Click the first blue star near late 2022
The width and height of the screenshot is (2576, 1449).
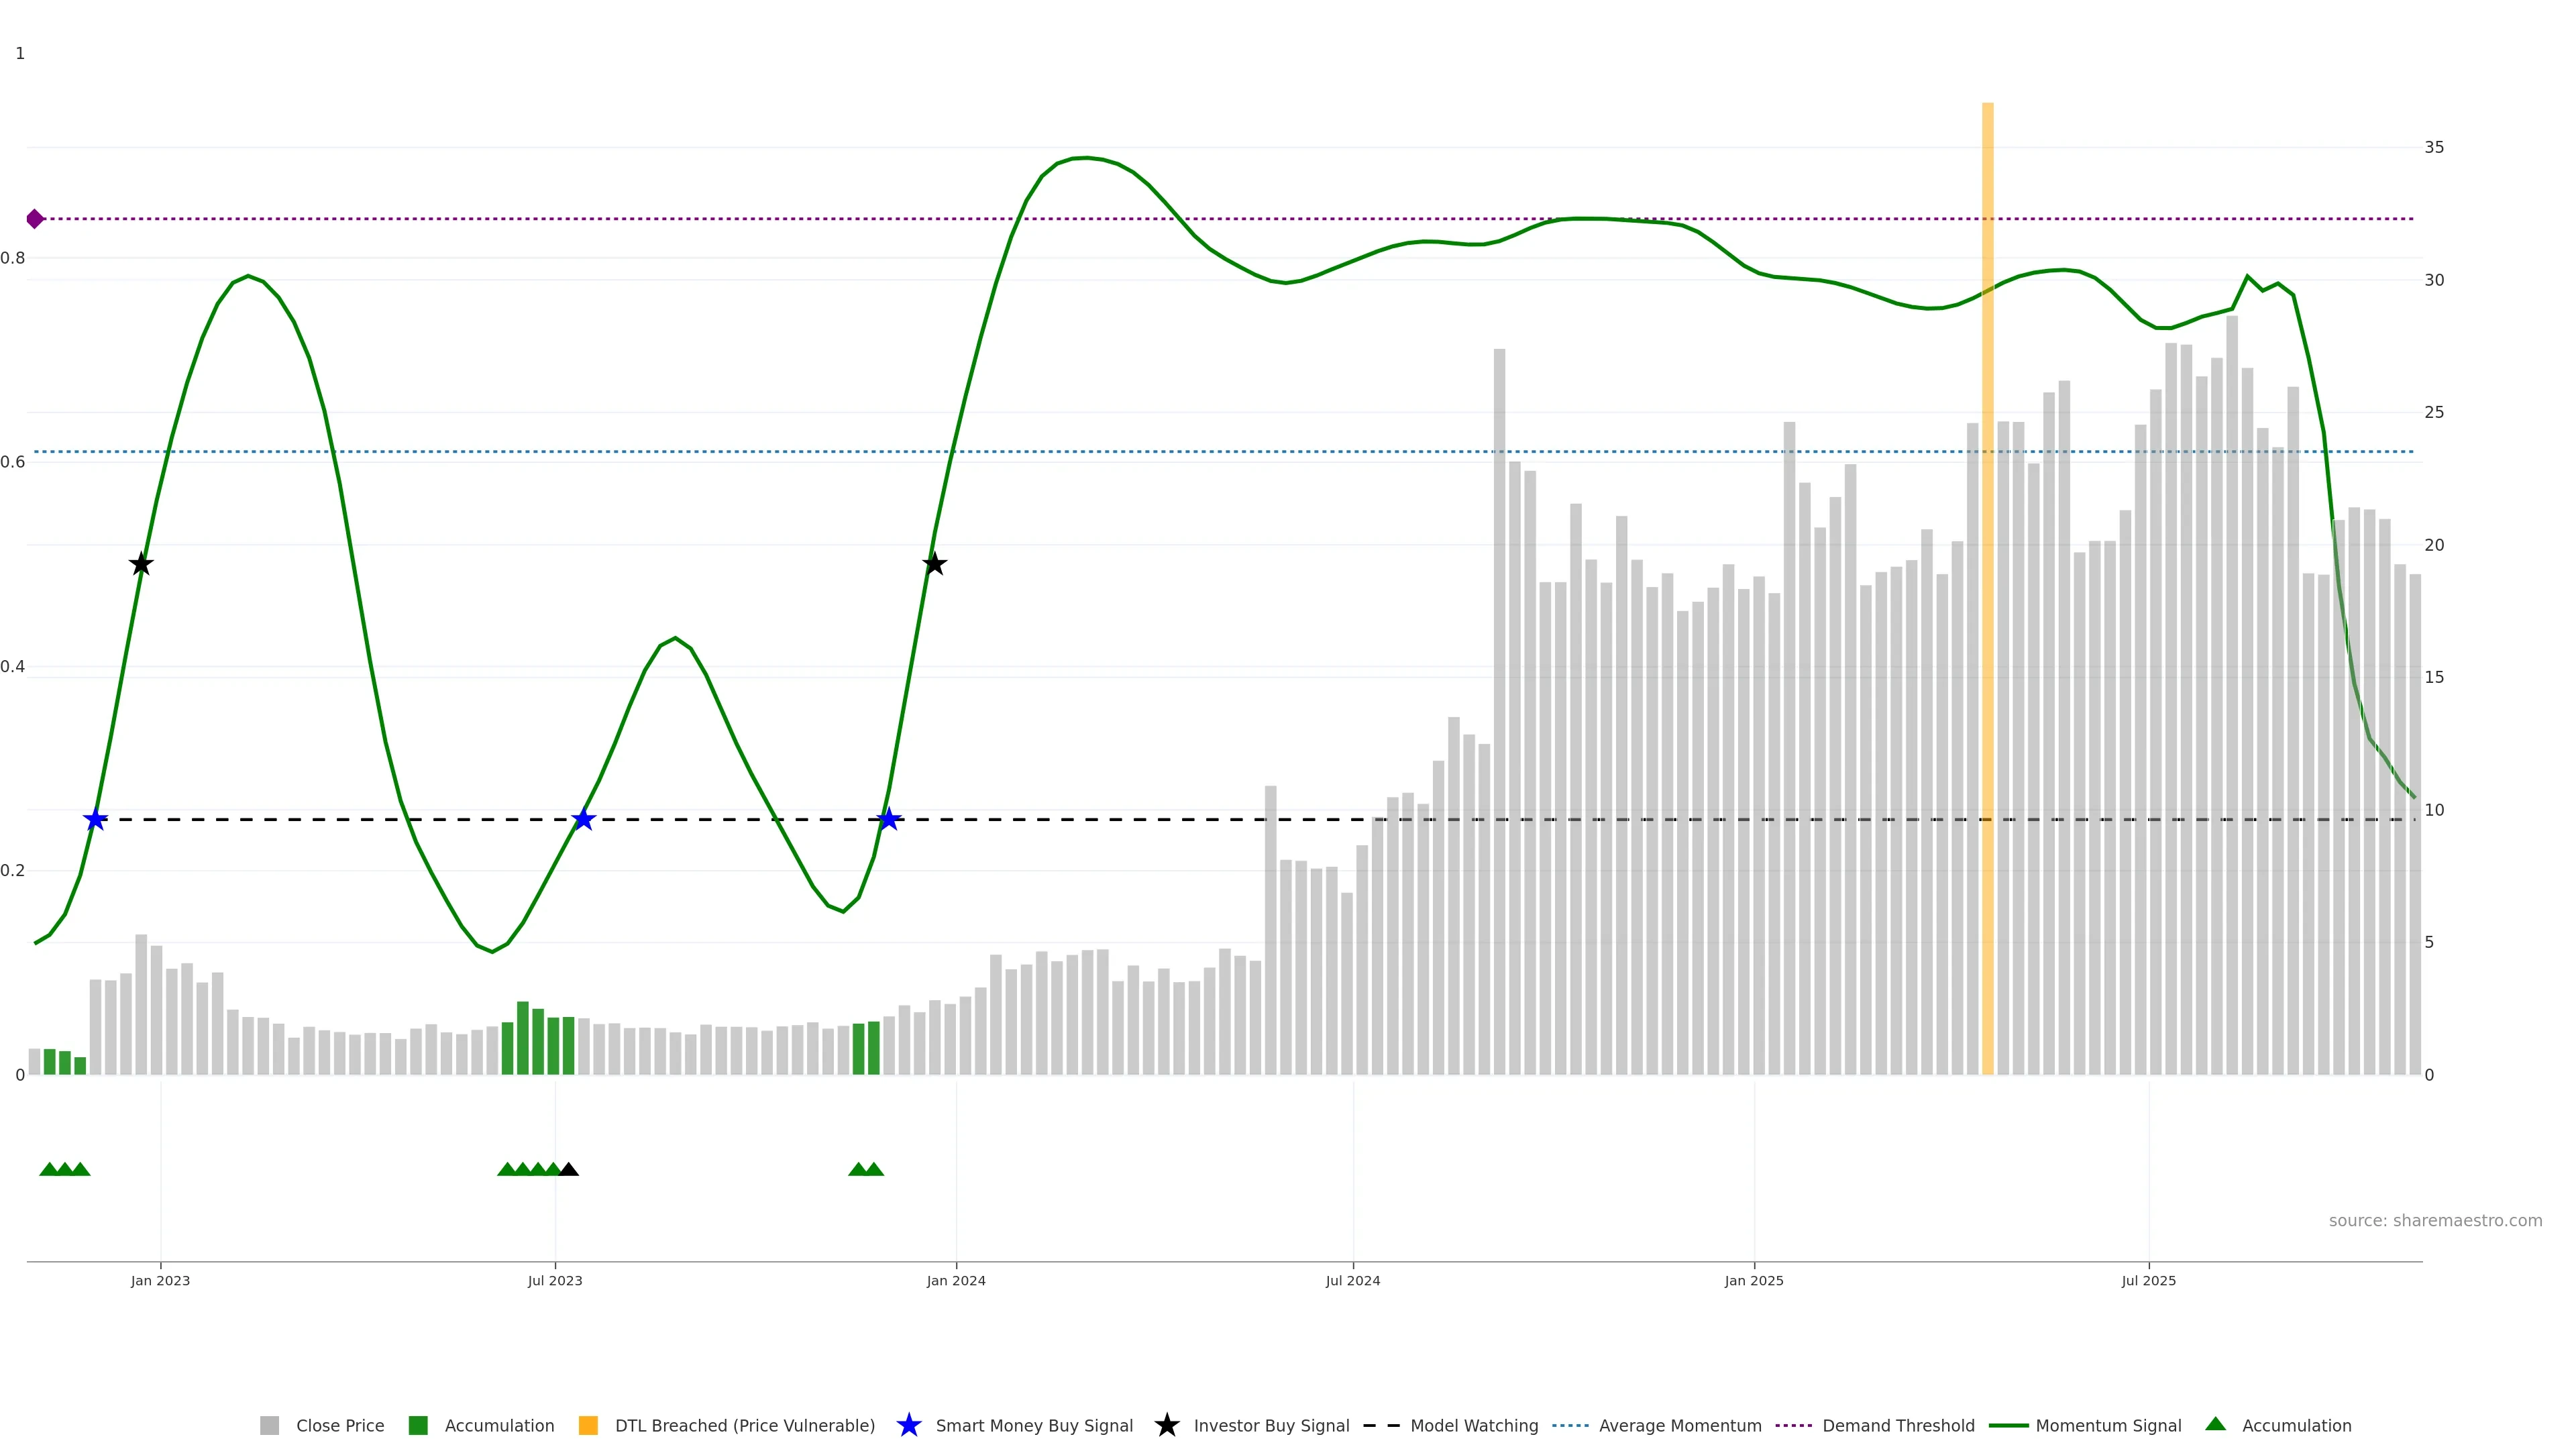(95, 820)
